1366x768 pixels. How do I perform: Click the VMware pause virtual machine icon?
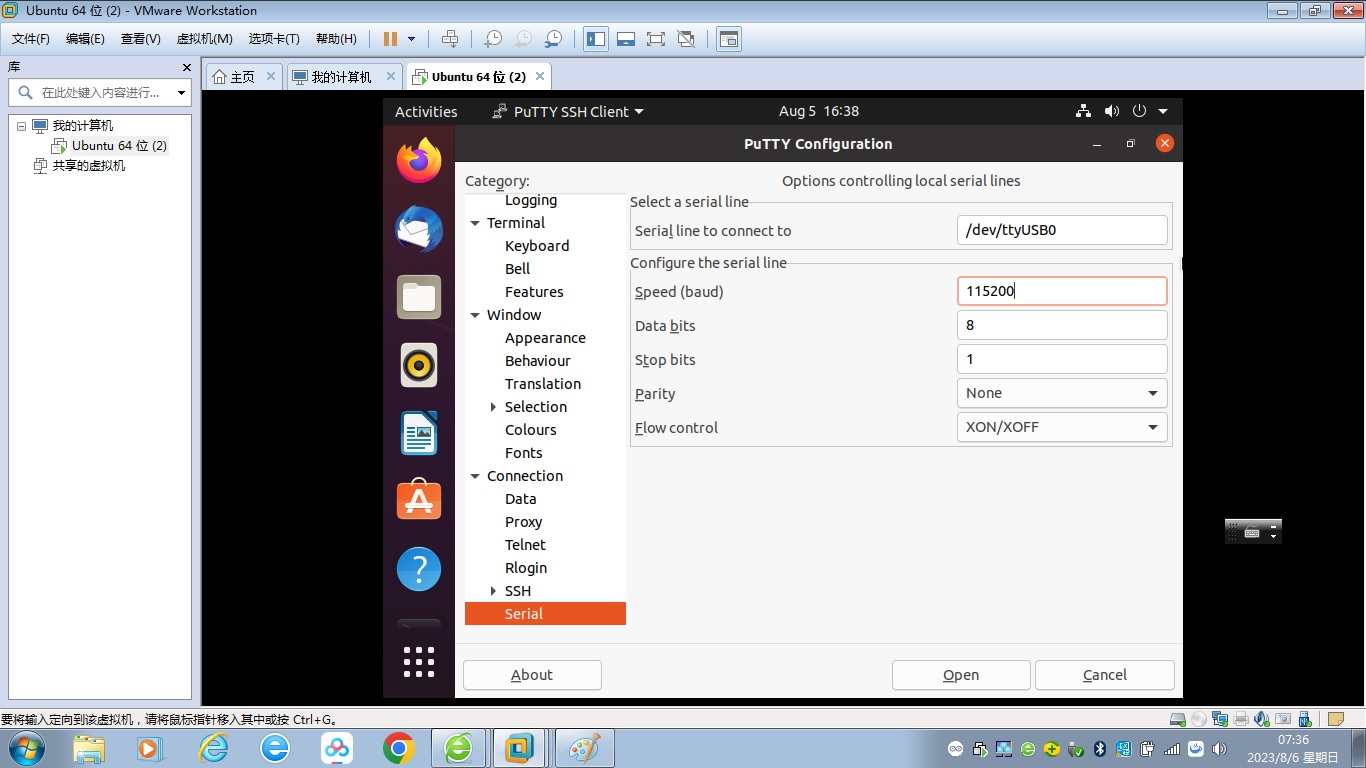[390, 39]
